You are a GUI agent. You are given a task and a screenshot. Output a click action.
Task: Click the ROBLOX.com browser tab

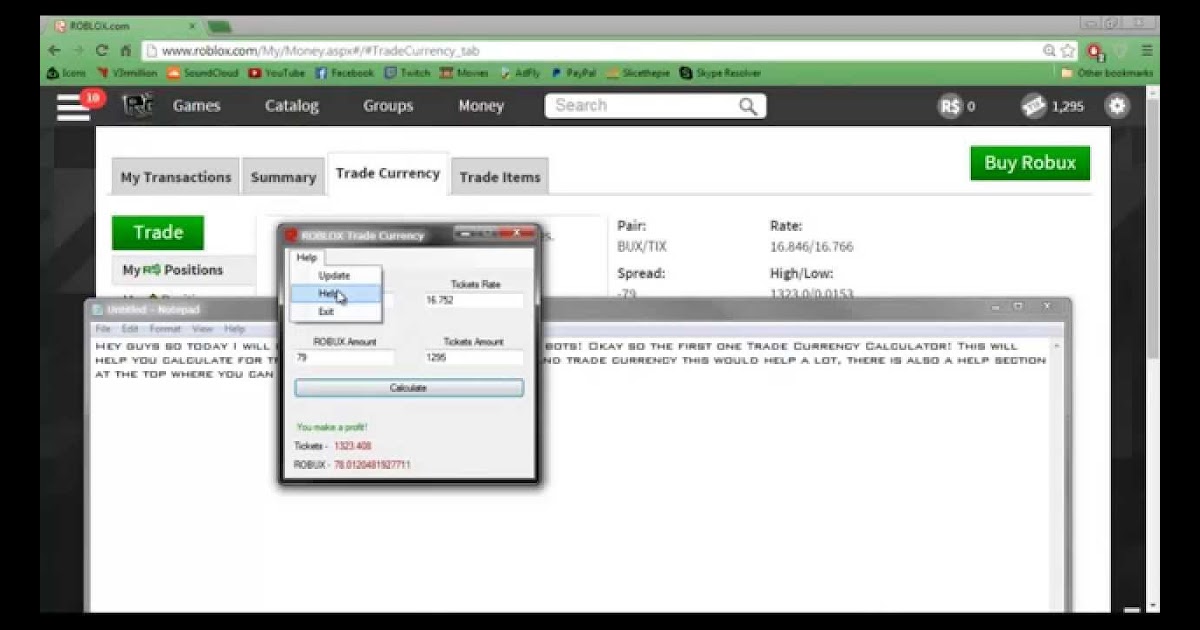tap(125, 26)
